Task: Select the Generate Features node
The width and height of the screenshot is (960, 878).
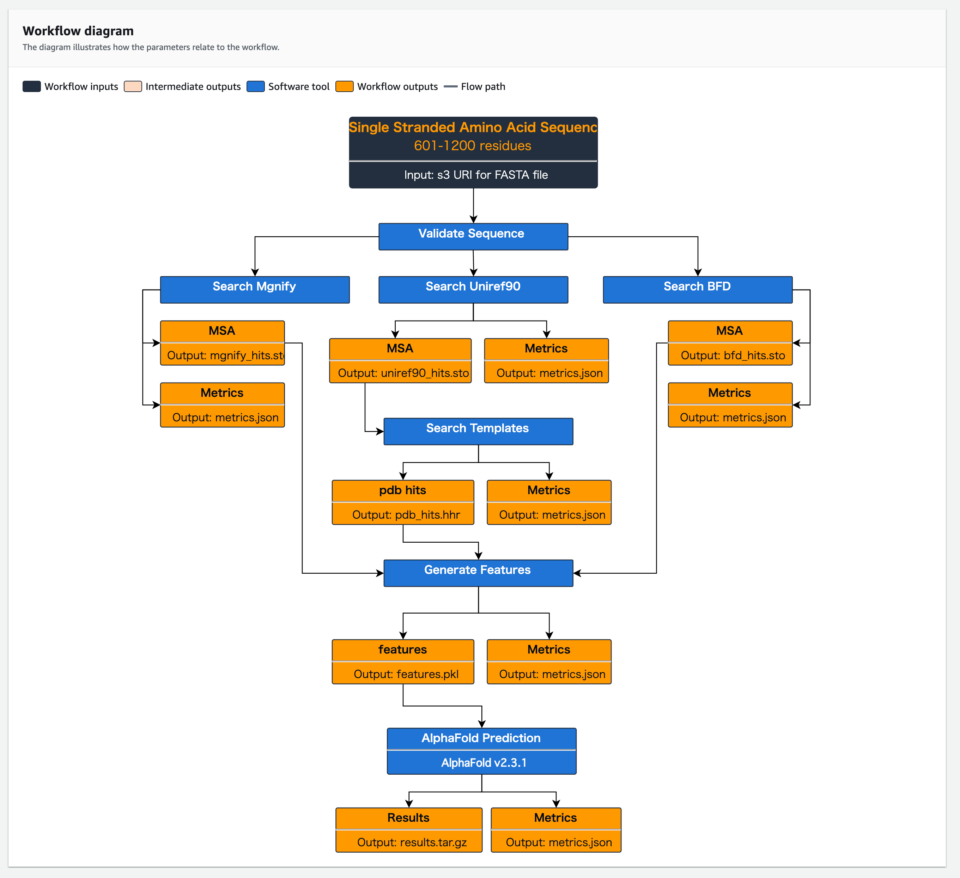Action: pyautogui.click(x=477, y=573)
